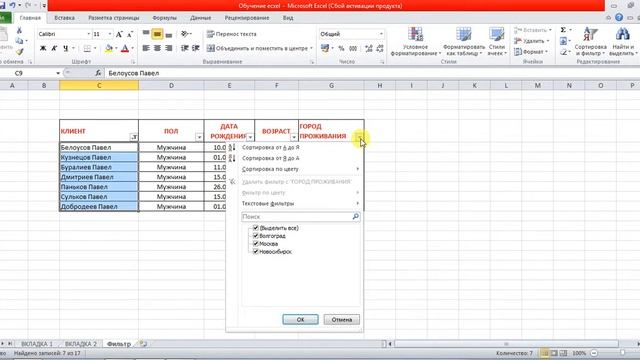This screenshot has height=360, width=640.
Task: Click AutoSum sigma icon
Action: [563, 30]
